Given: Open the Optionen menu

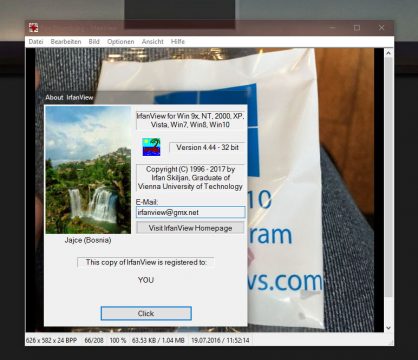Looking at the screenshot, I should pos(121,42).
